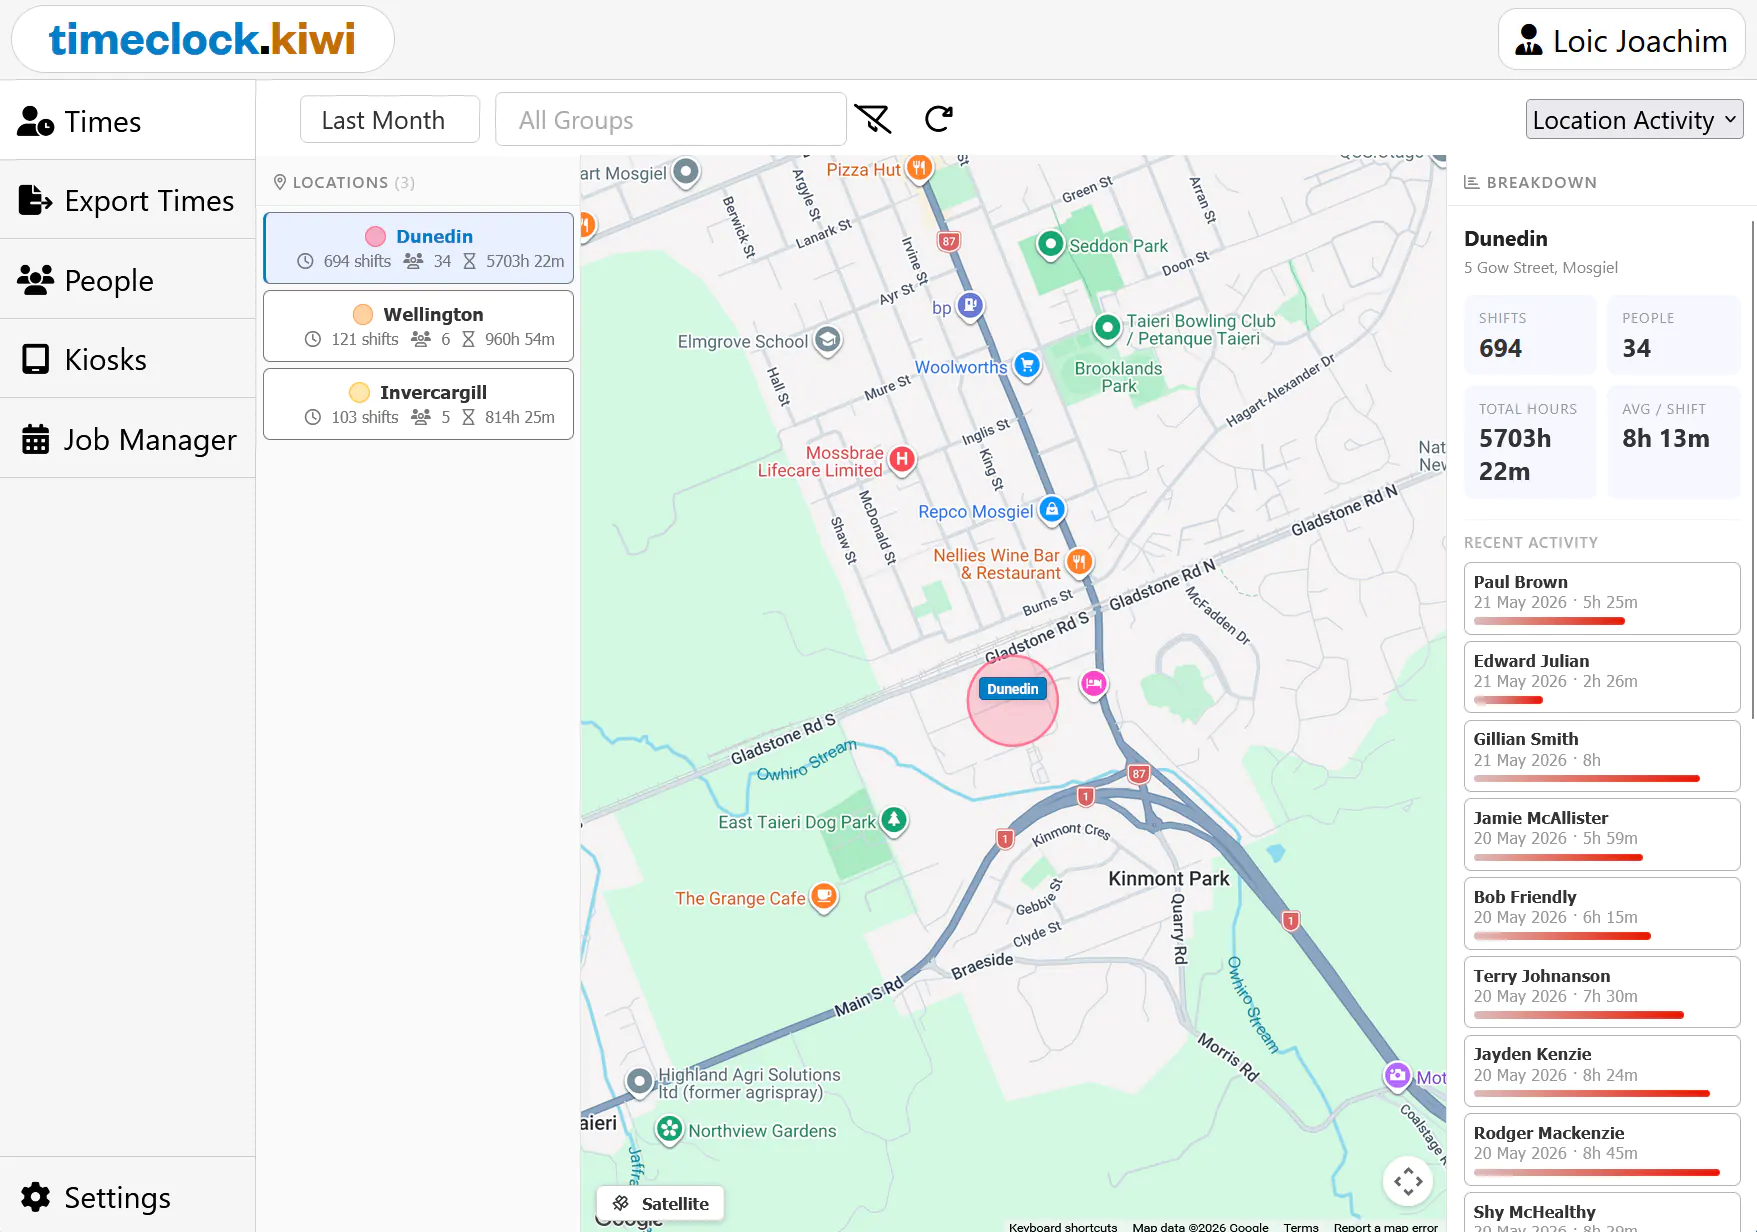Screen dimensions: 1757x1232
Task: Click Taieri Bowling Club pin
Action: click(1107, 327)
